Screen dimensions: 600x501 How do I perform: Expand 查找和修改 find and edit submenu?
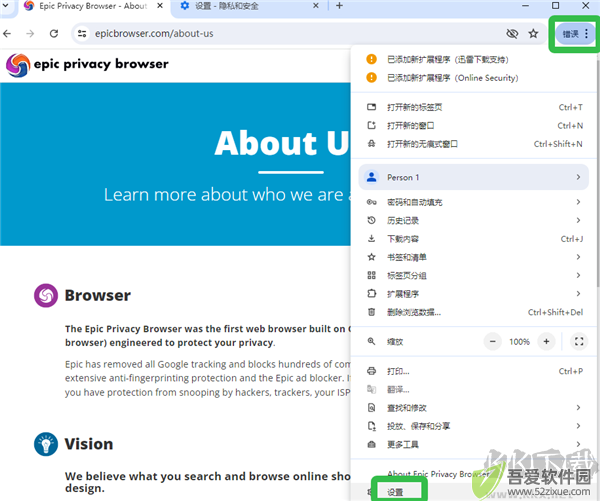point(473,408)
